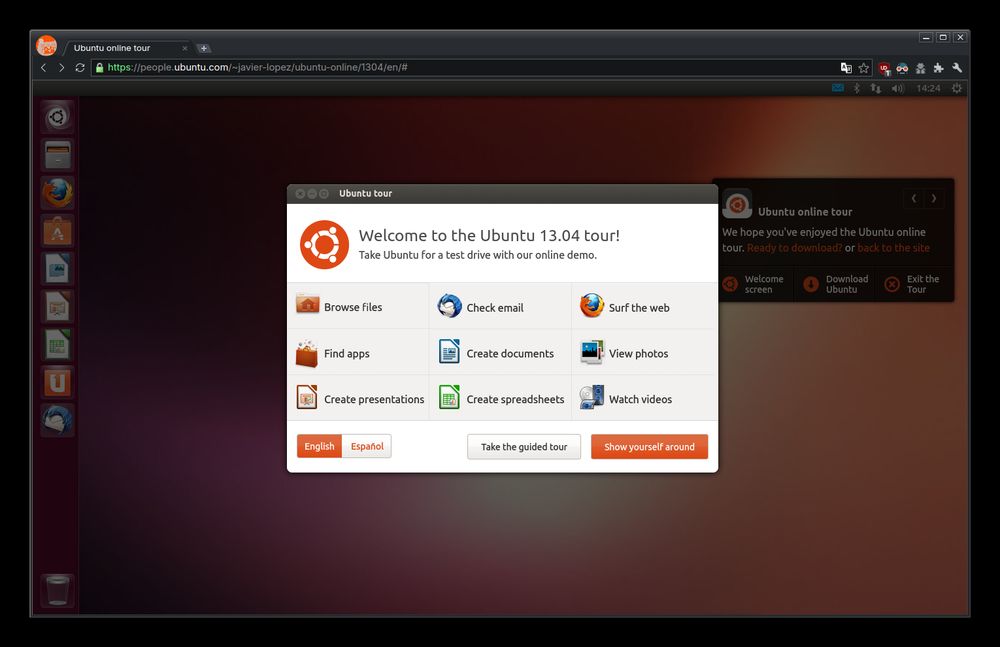Open LibreOffice Calc launcher icon
The height and width of the screenshot is (647, 1000).
pyautogui.click(x=57, y=345)
